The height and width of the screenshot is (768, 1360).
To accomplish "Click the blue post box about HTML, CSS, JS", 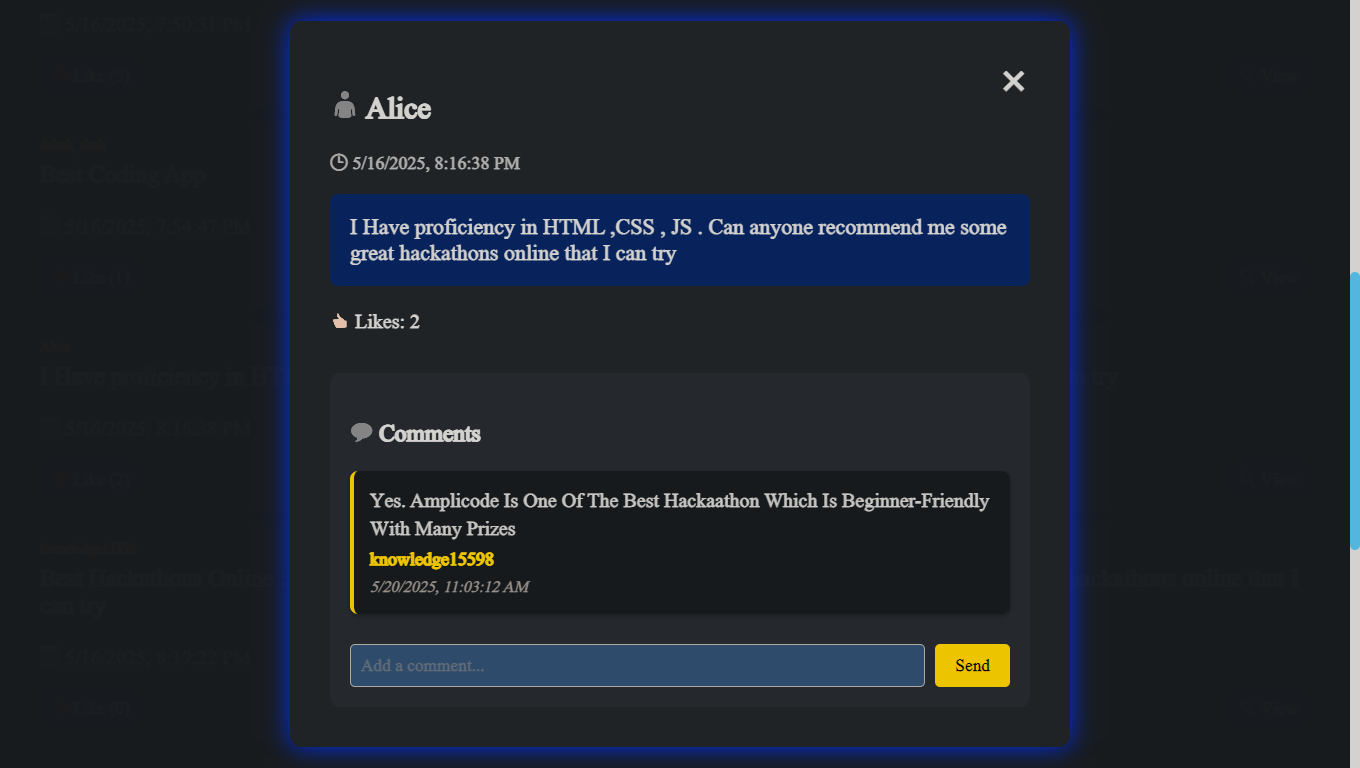I will [x=680, y=240].
